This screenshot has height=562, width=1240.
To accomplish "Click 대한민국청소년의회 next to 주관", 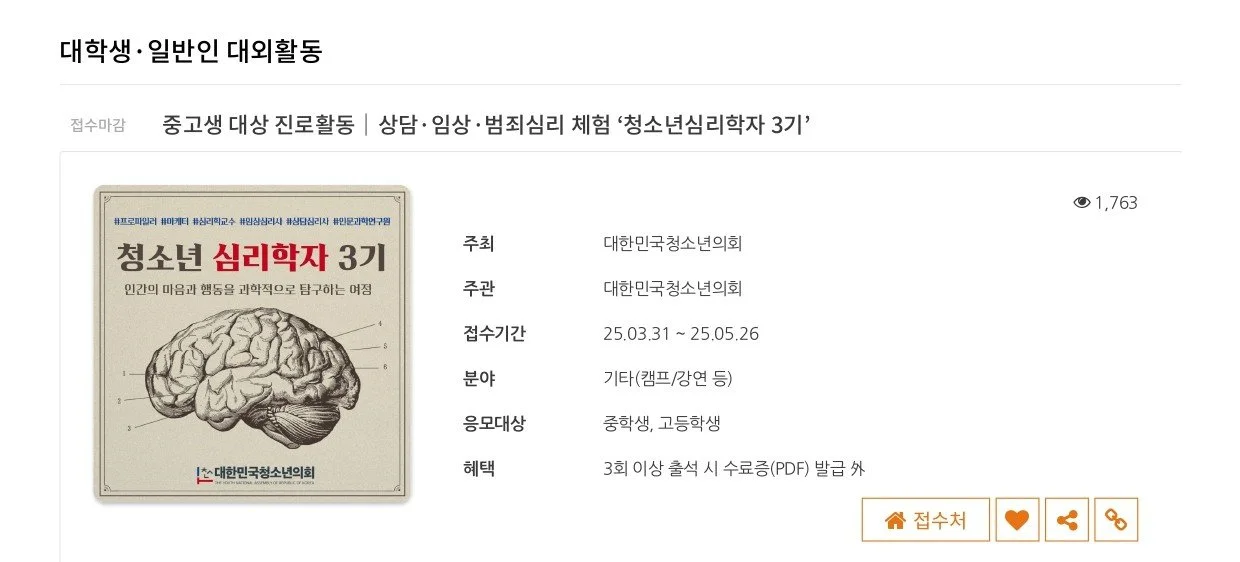I will [673, 288].
